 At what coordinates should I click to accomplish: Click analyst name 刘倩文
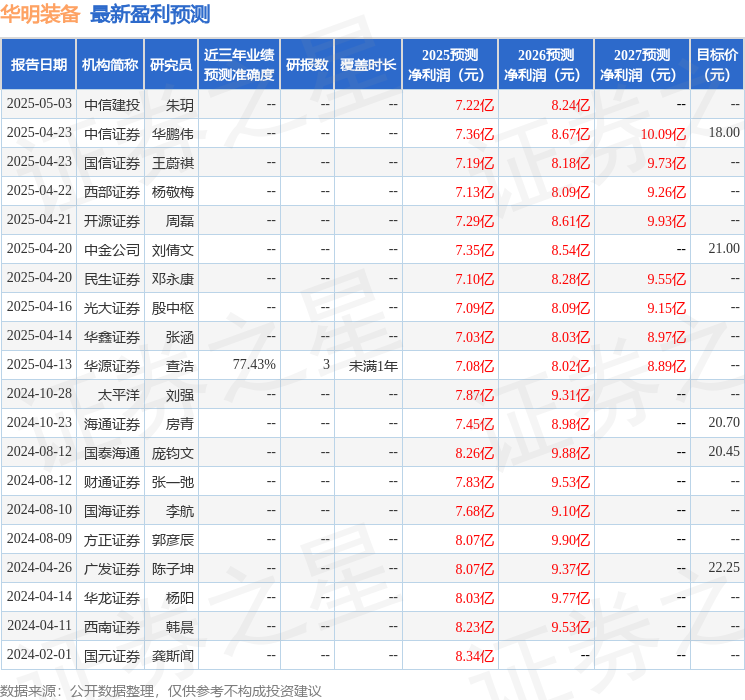172,250
